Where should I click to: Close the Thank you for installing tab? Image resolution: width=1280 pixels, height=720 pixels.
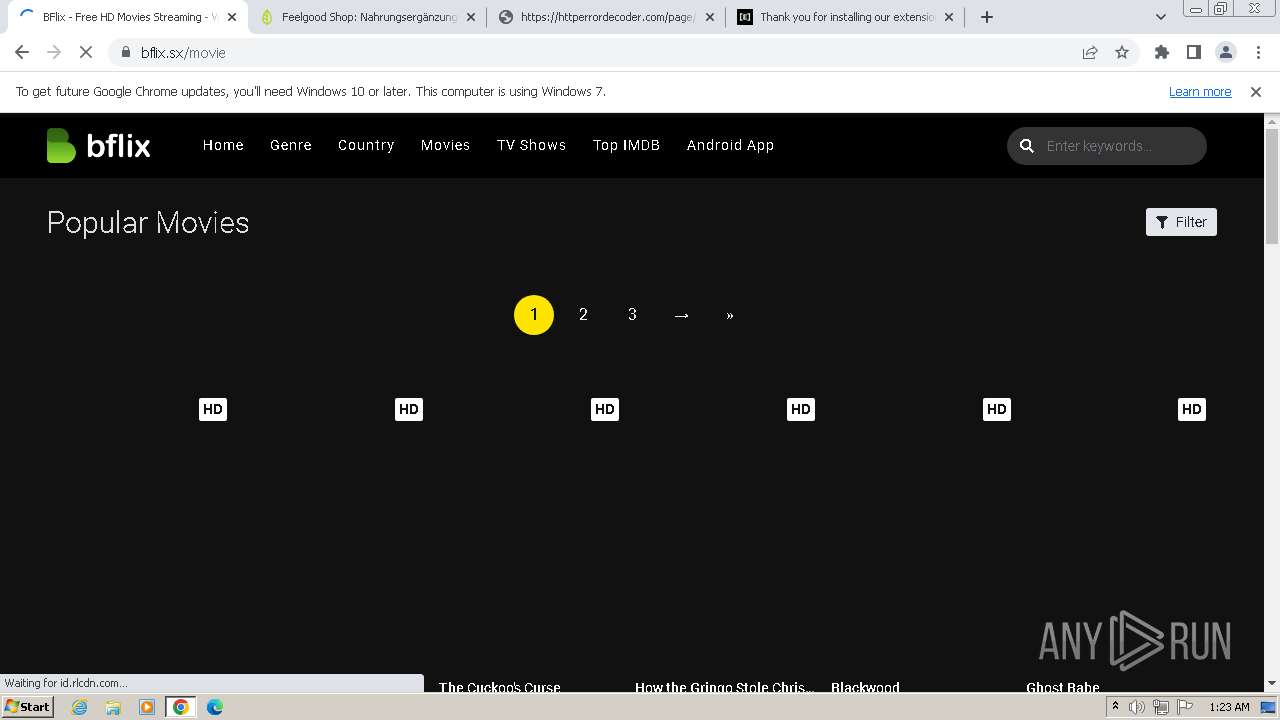(949, 17)
